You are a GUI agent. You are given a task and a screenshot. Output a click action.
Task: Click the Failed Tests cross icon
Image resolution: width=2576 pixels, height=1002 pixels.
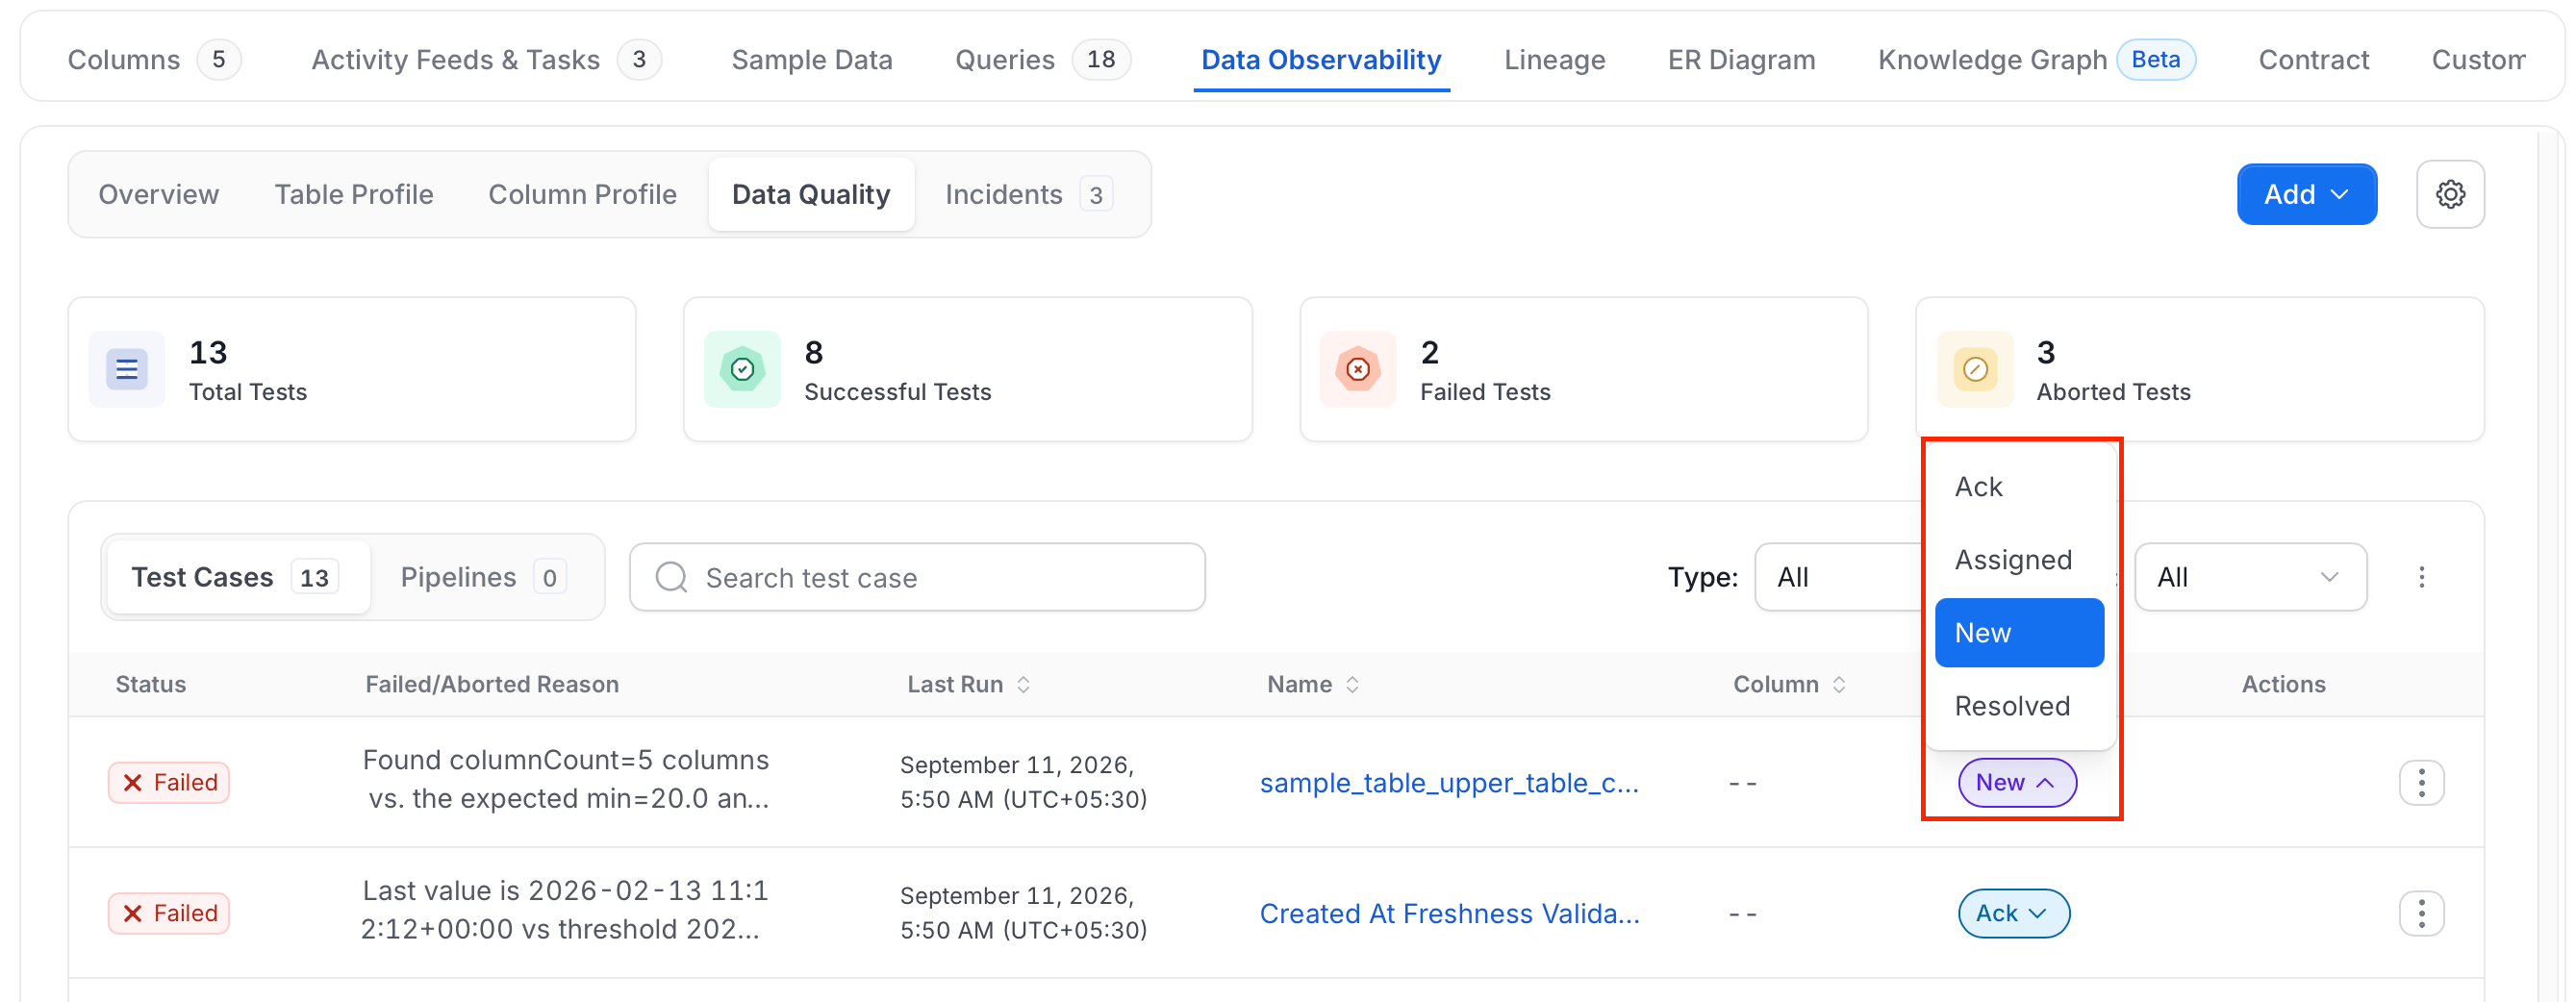click(1357, 369)
